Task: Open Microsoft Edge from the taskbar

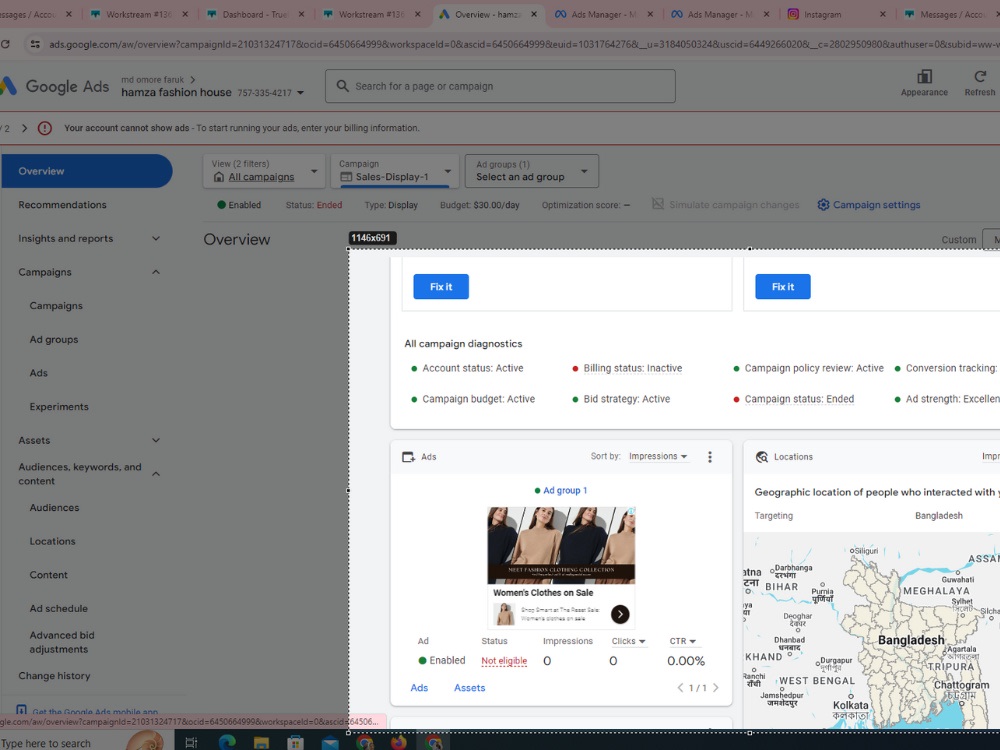Action: [x=227, y=742]
